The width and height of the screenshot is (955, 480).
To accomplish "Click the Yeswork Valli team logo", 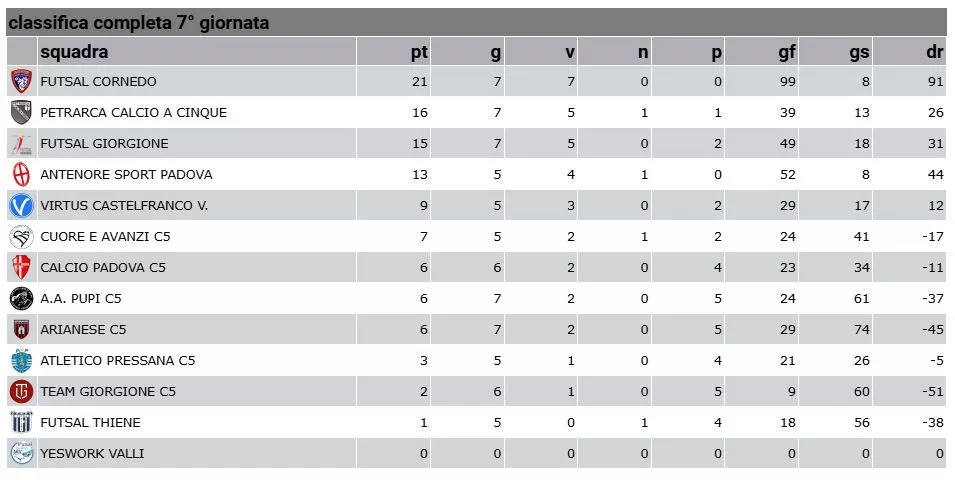I will [21, 454].
